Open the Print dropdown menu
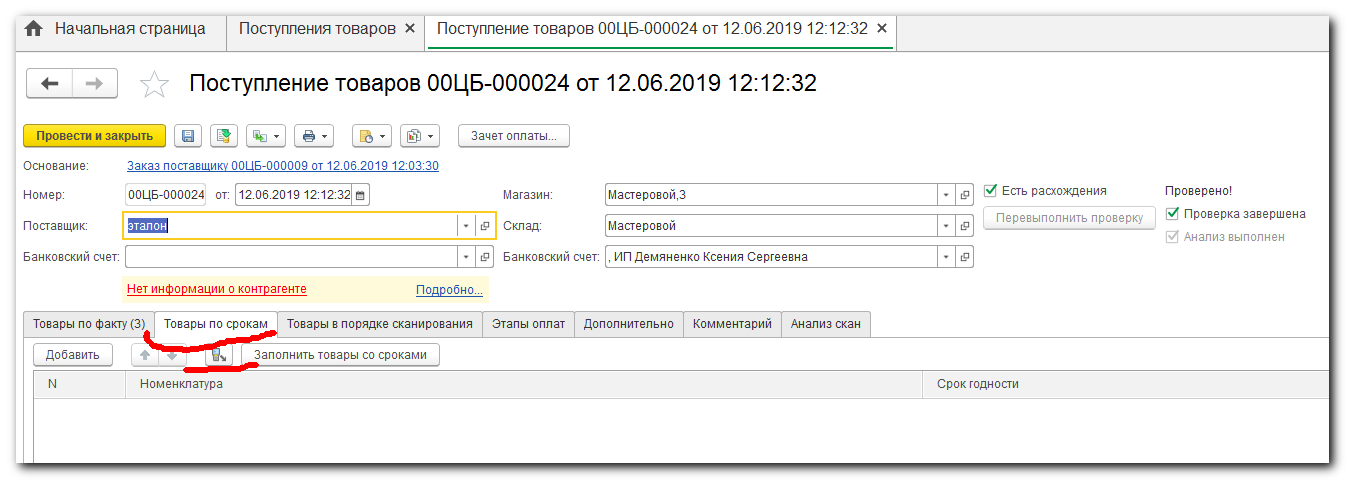This screenshot has height=480, width=1346. coord(315,136)
